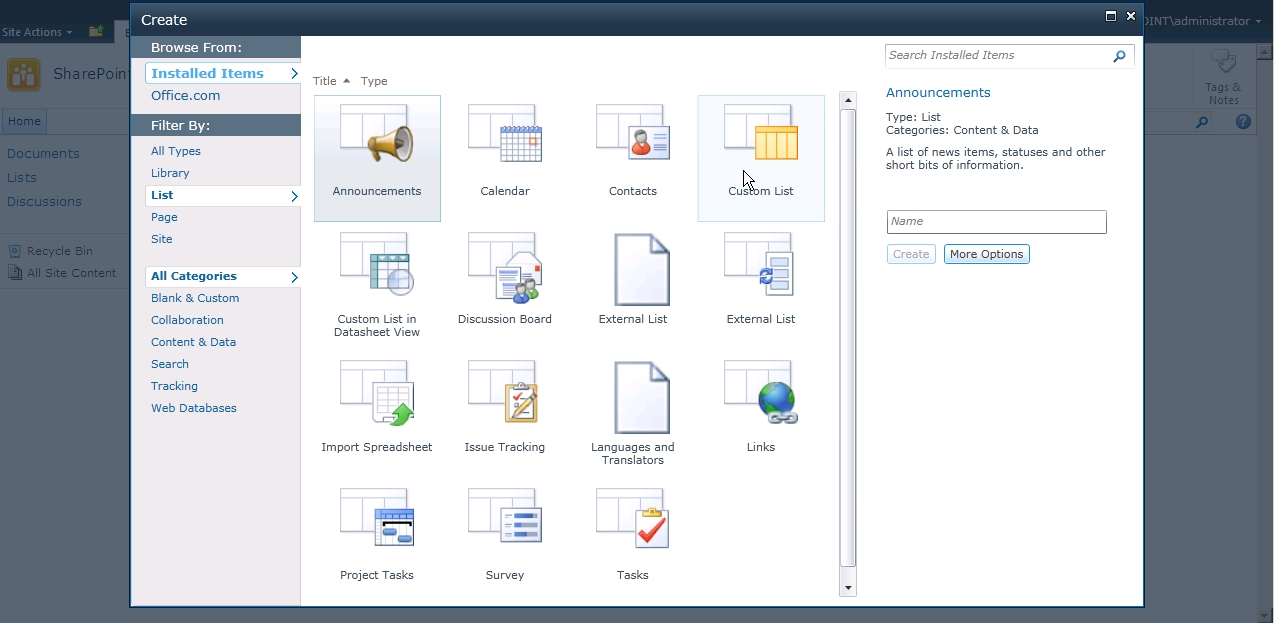Image resolution: width=1275 pixels, height=623 pixels.
Task: Filter by List type
Action: 223,195
